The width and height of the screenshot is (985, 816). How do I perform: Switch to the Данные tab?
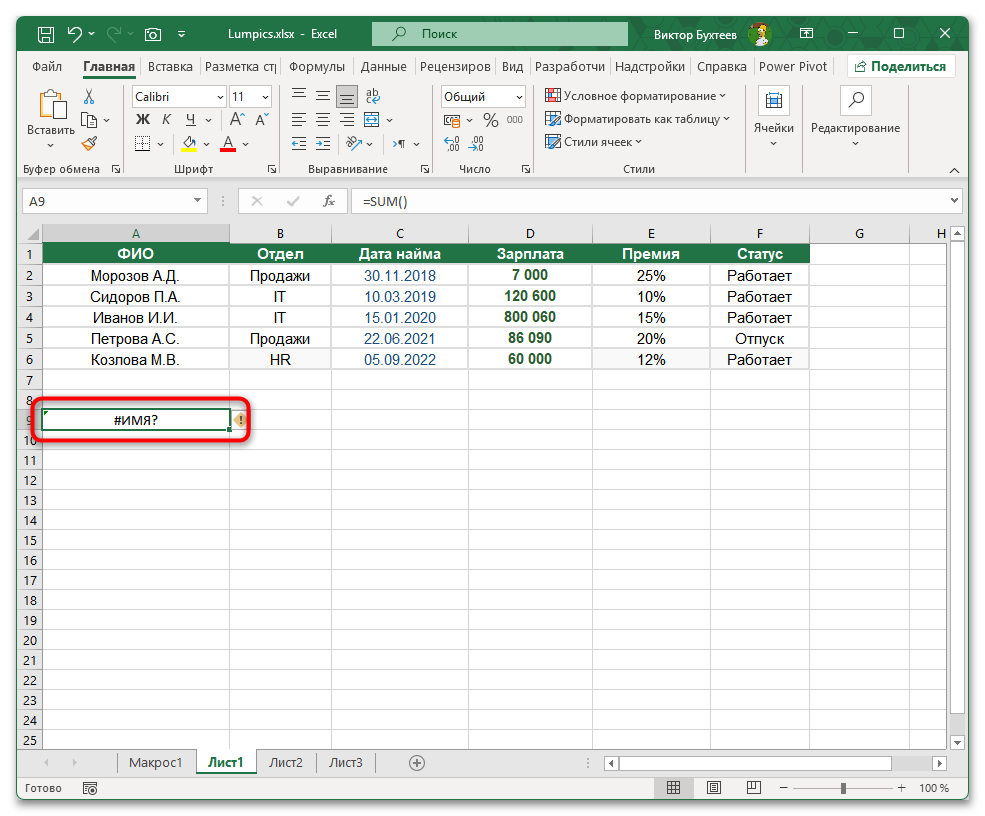pyautogui.click(x=383, y=67)
